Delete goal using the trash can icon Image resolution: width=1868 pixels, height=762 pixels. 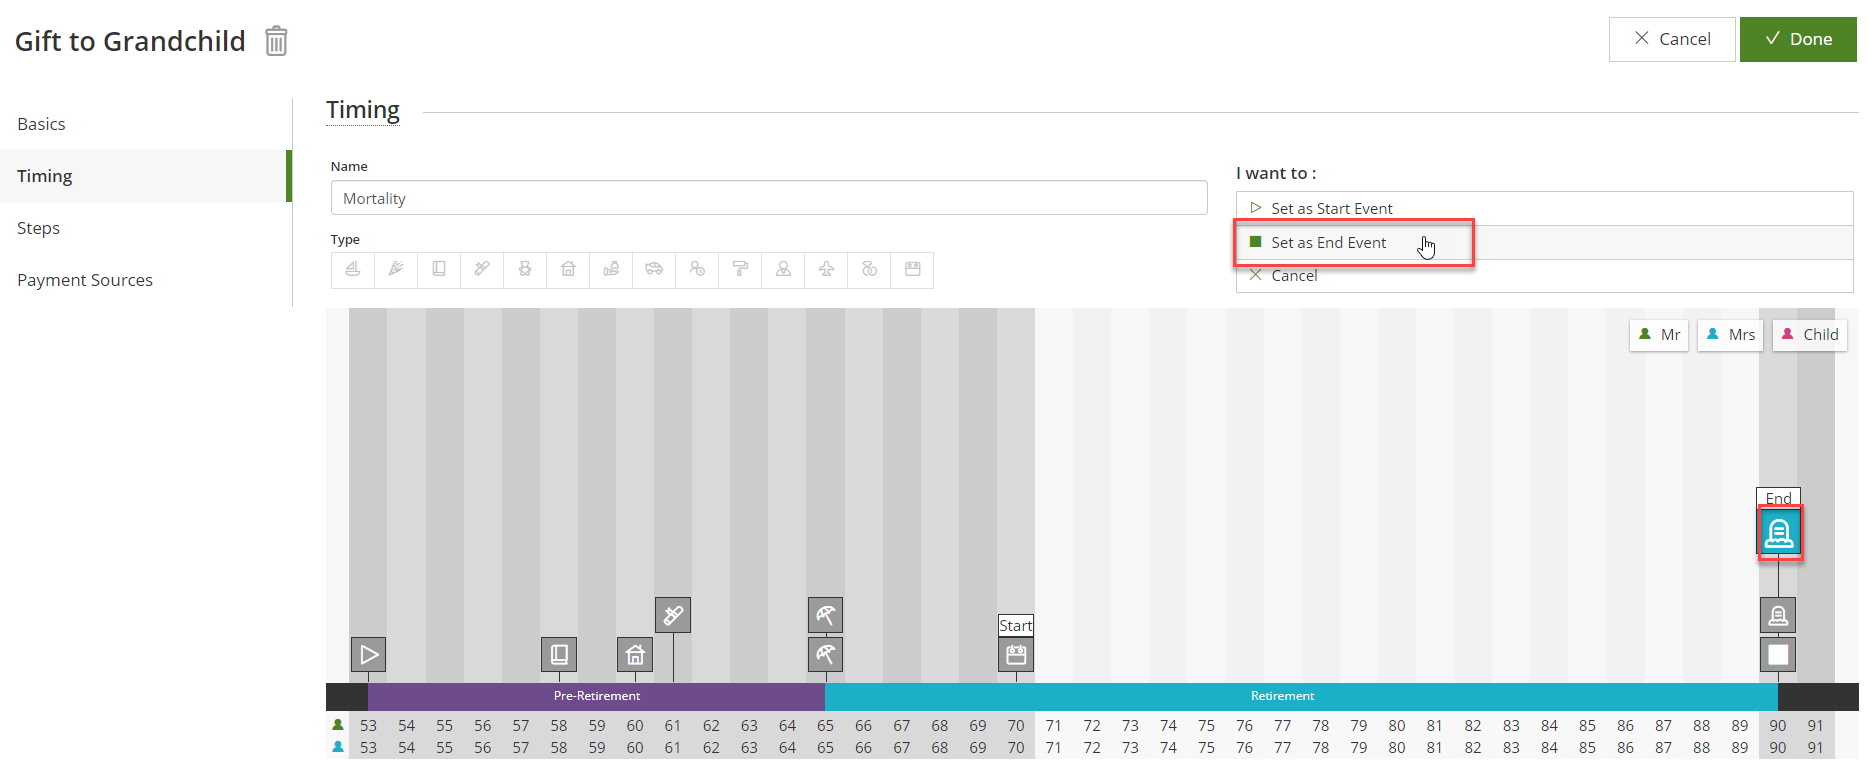coord(276,41)
